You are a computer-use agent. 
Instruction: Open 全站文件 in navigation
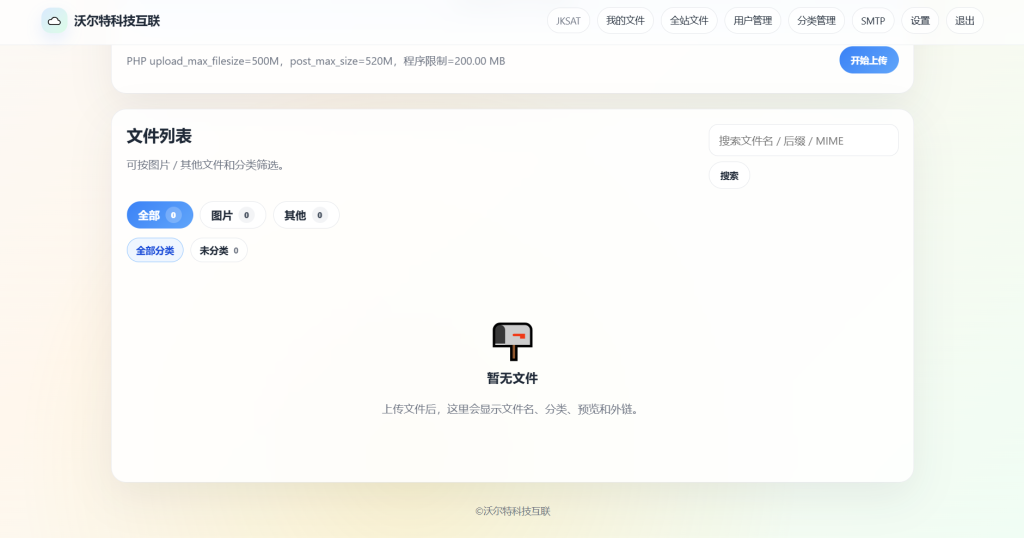point(689,21)
